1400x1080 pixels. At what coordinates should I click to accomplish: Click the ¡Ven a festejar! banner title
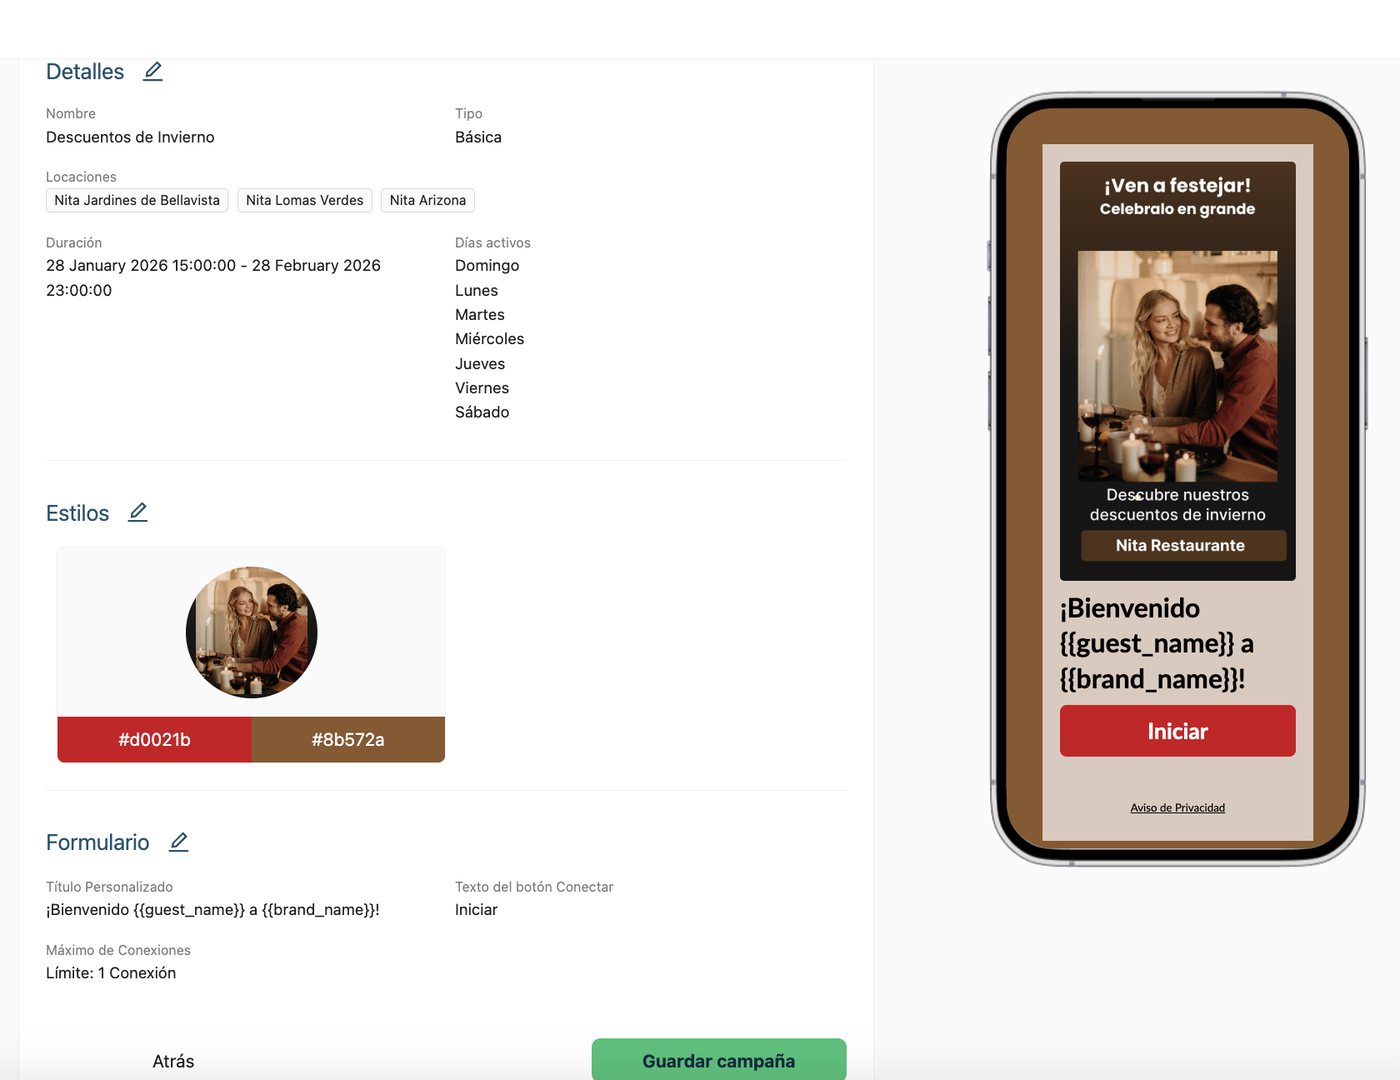(1178, 185)
